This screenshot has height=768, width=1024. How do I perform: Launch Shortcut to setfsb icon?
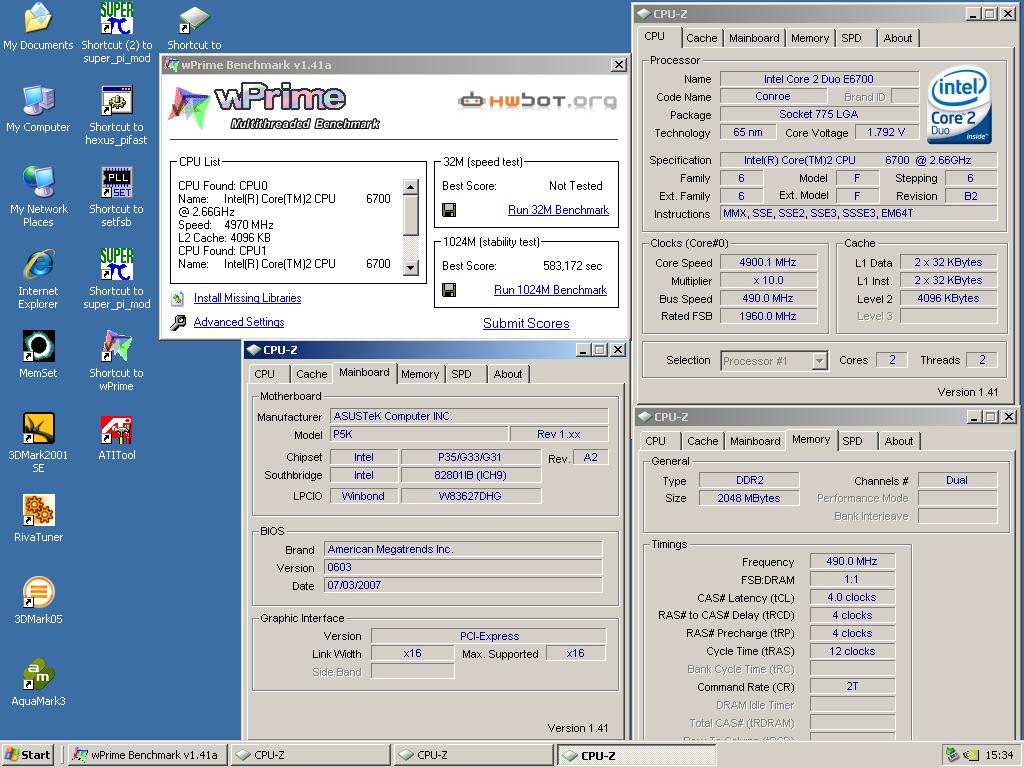coord(116,197)
